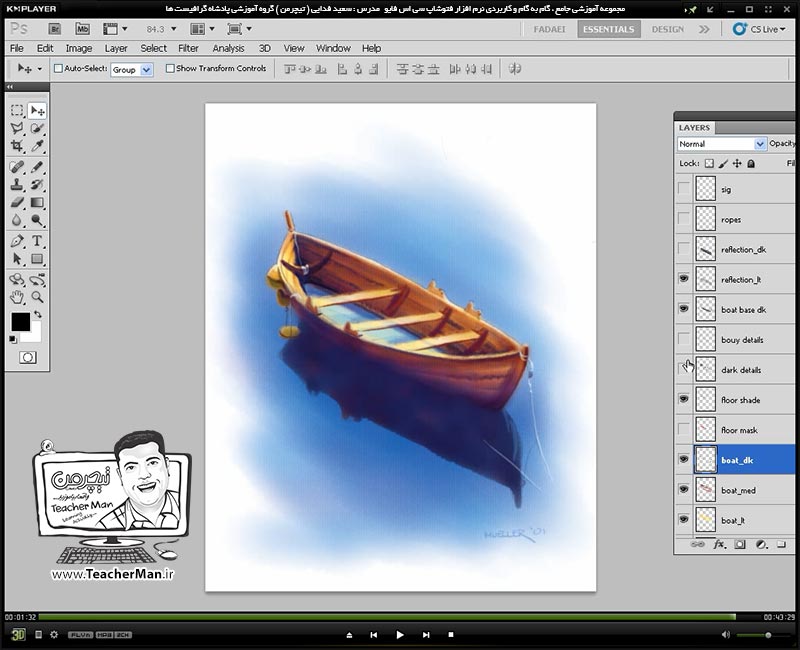Image resolution: width=800 pixels, height=650 pixels.
Task: Select the Hand tool
Action: coord(17,297)
